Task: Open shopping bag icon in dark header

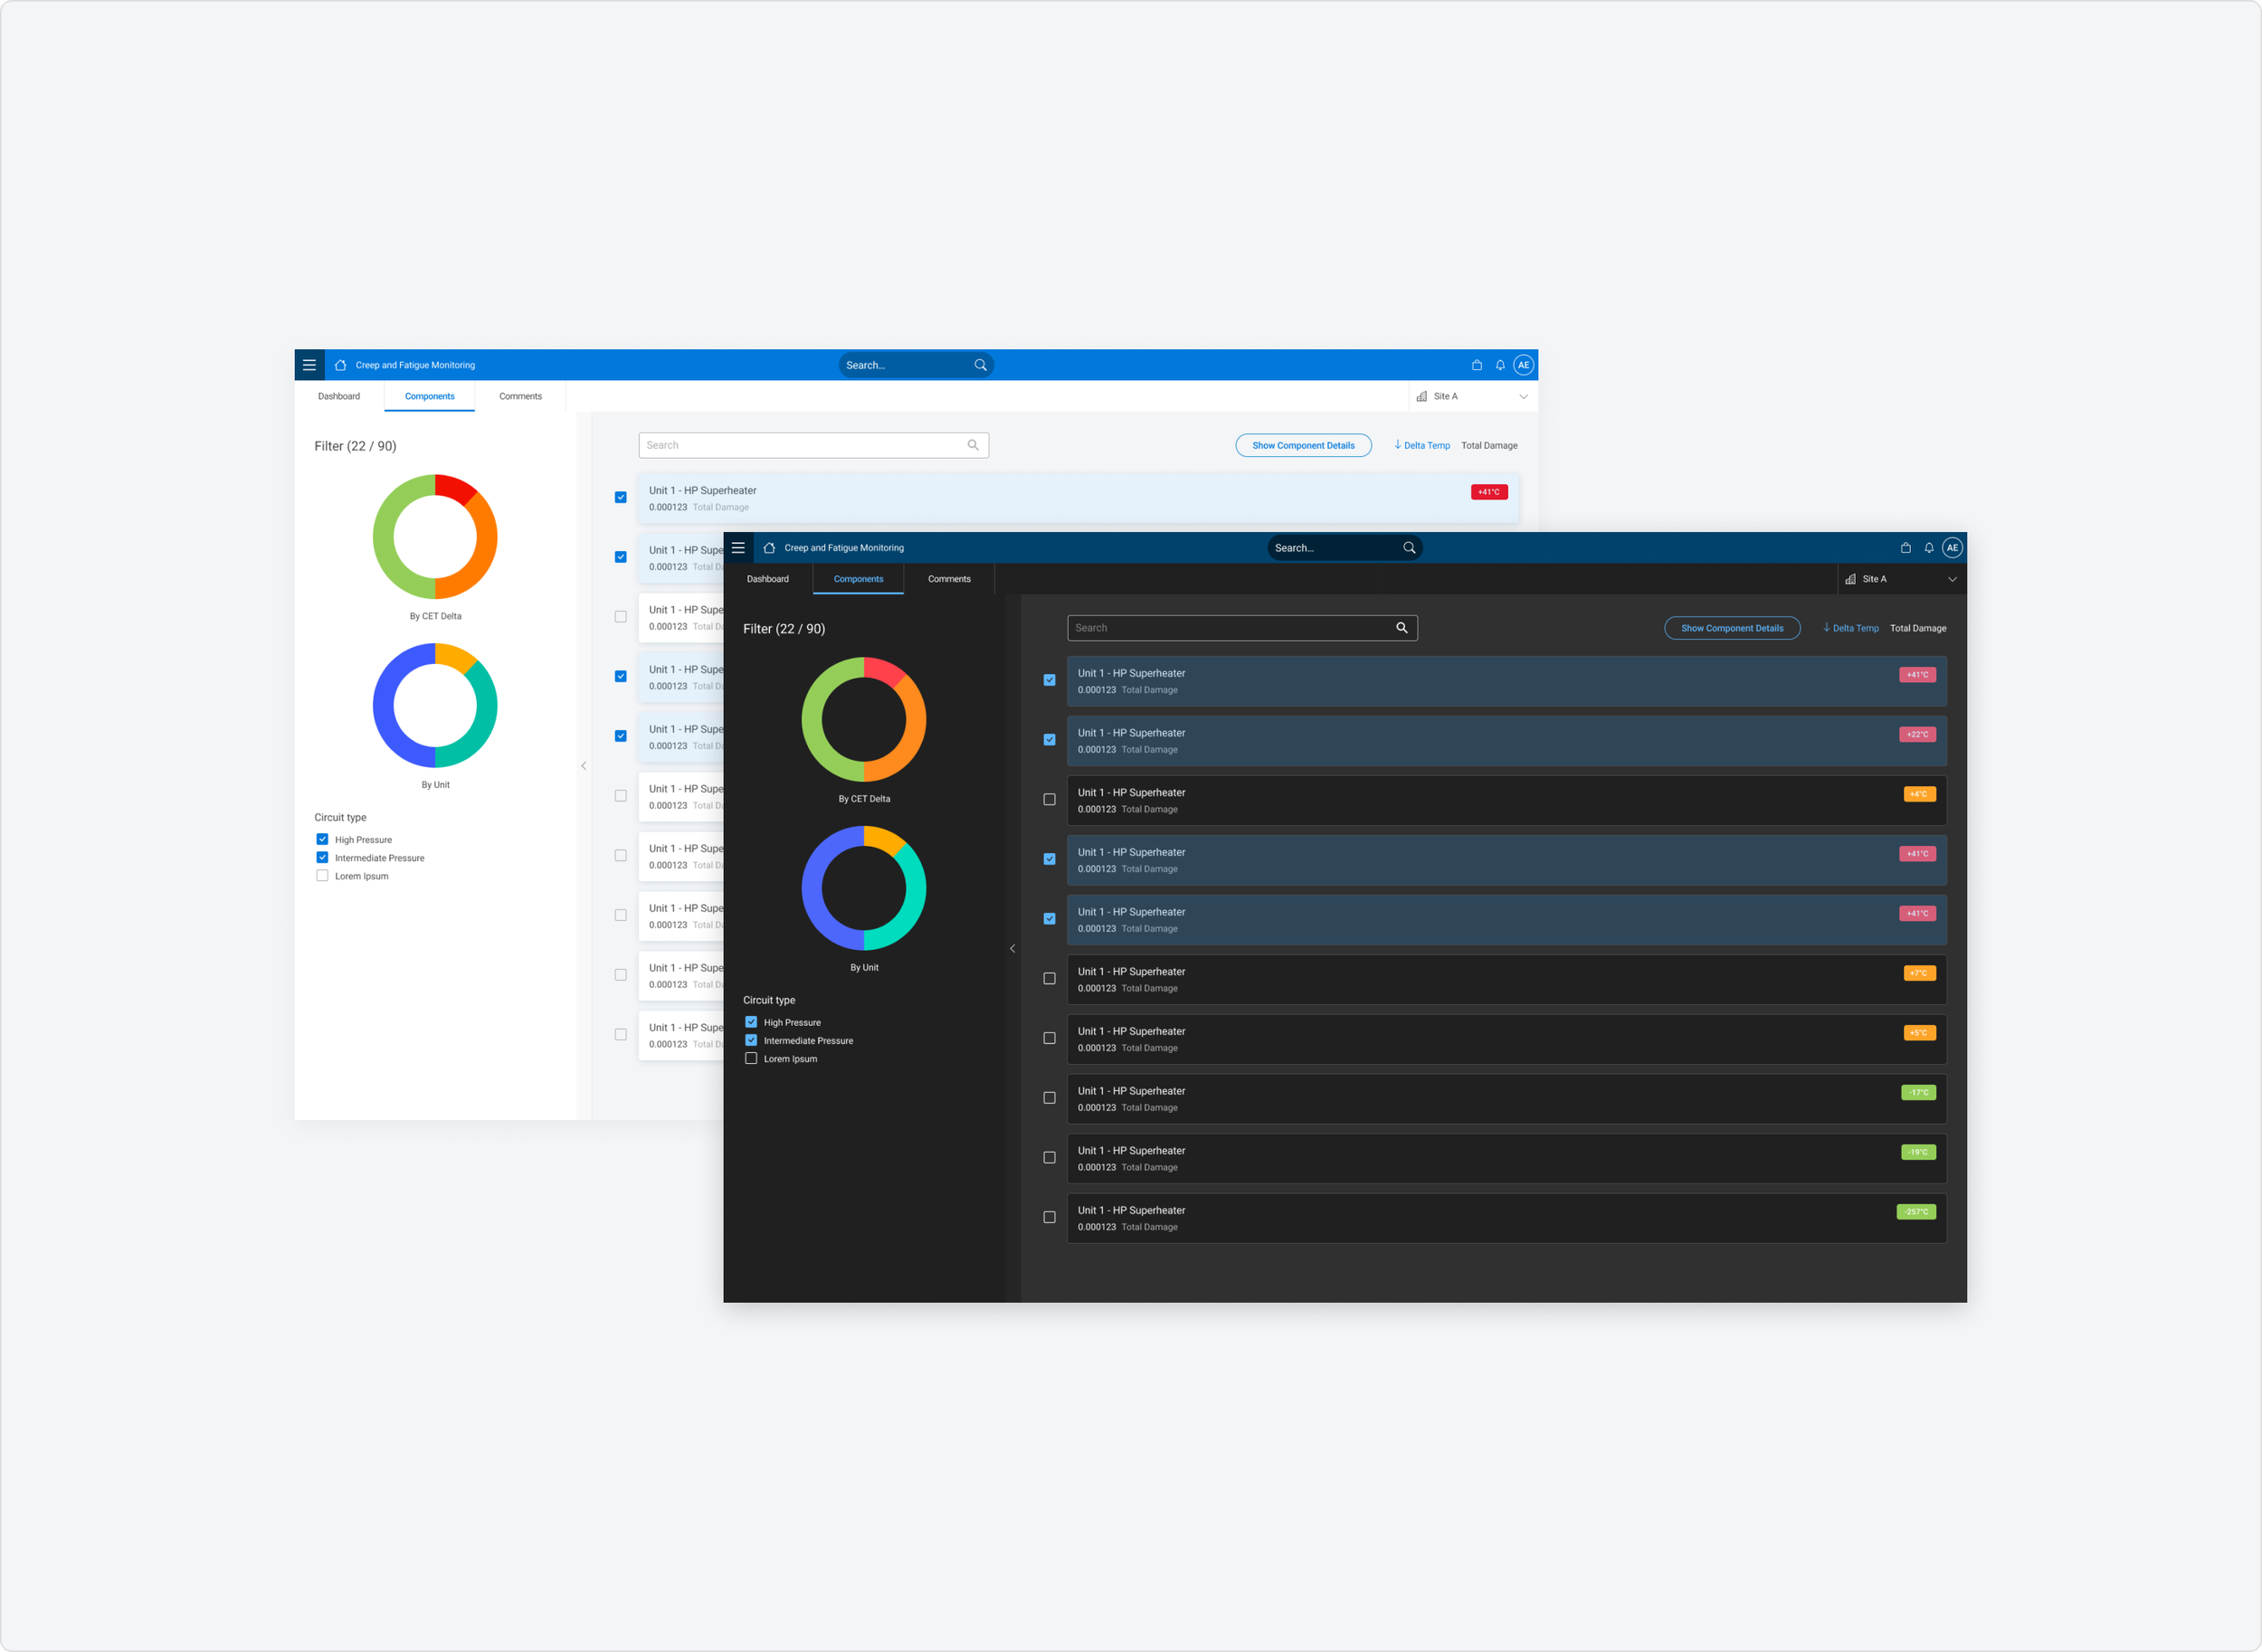Action: point(1905,548)
